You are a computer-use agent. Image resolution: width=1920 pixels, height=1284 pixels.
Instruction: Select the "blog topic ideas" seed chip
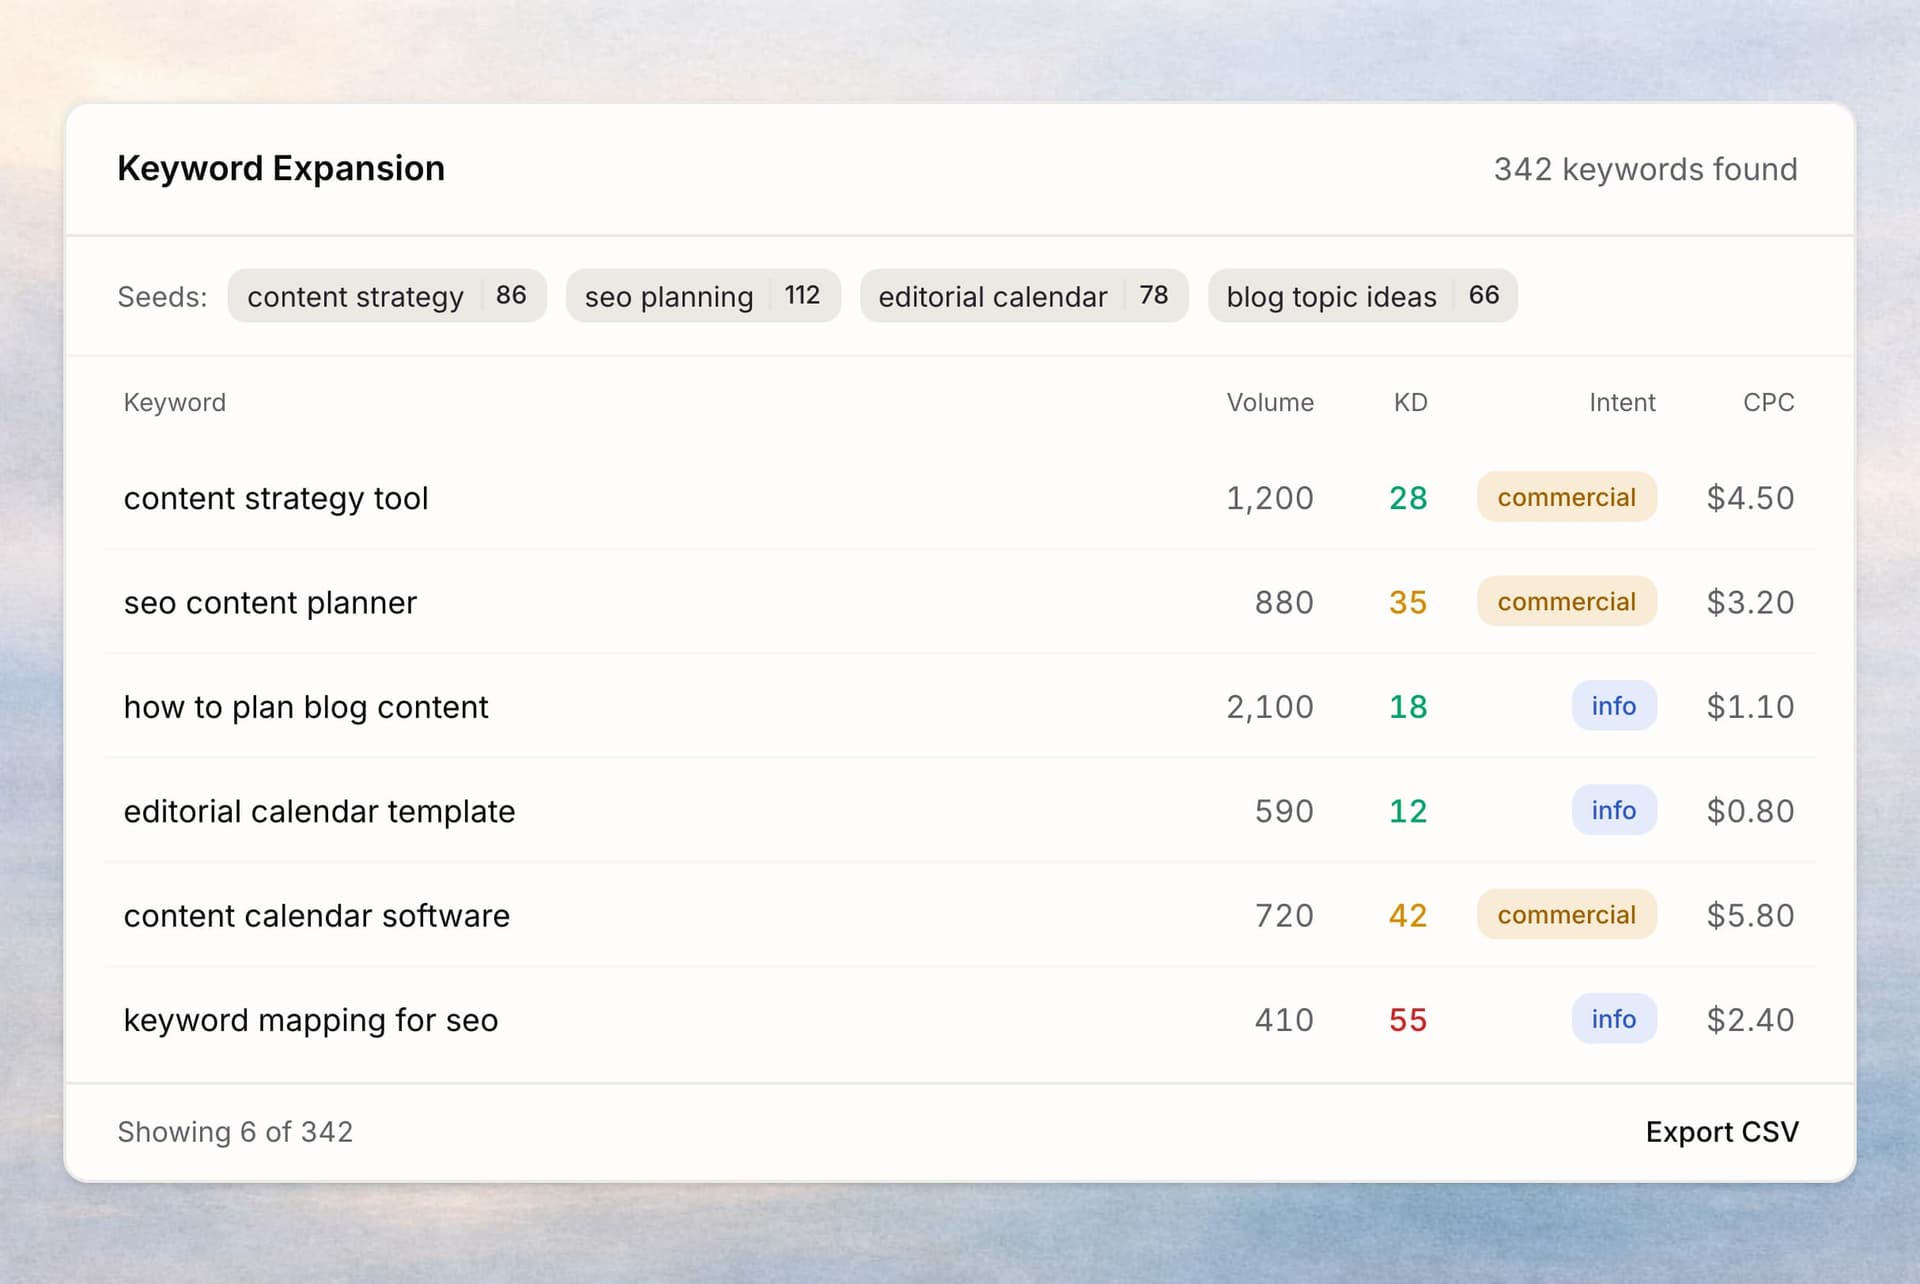point(1362,296)
